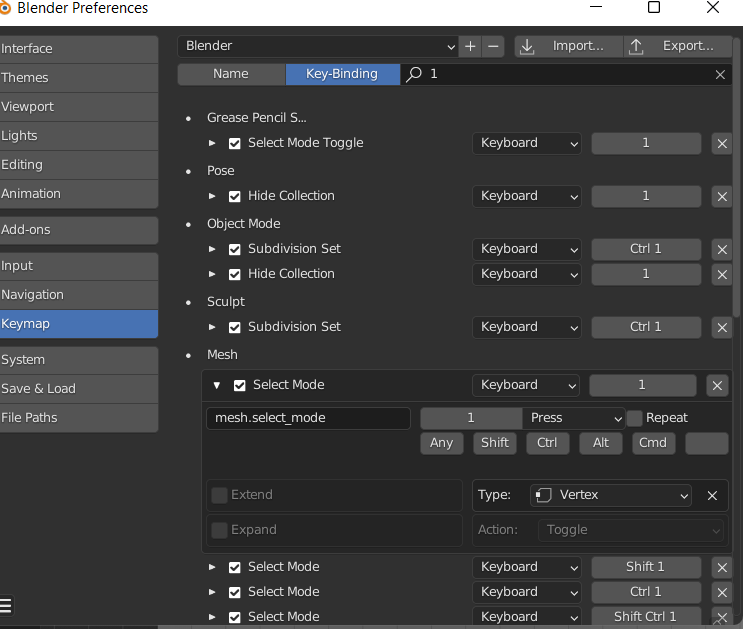Click the Import keymap button
The image size is (743, 629).
point(567,46)
